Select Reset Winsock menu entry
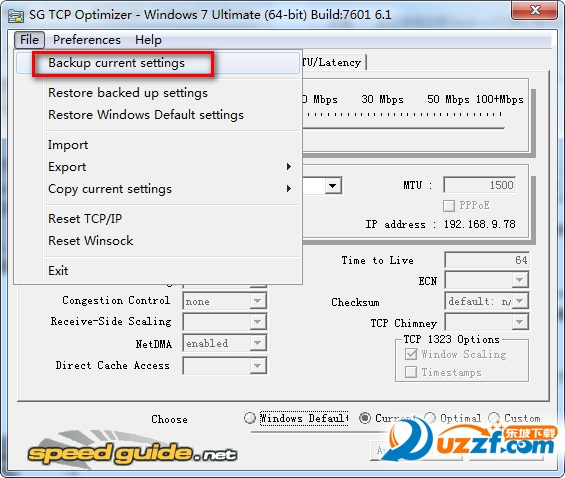This screenshot has height=478, width=565. [157, 241]
